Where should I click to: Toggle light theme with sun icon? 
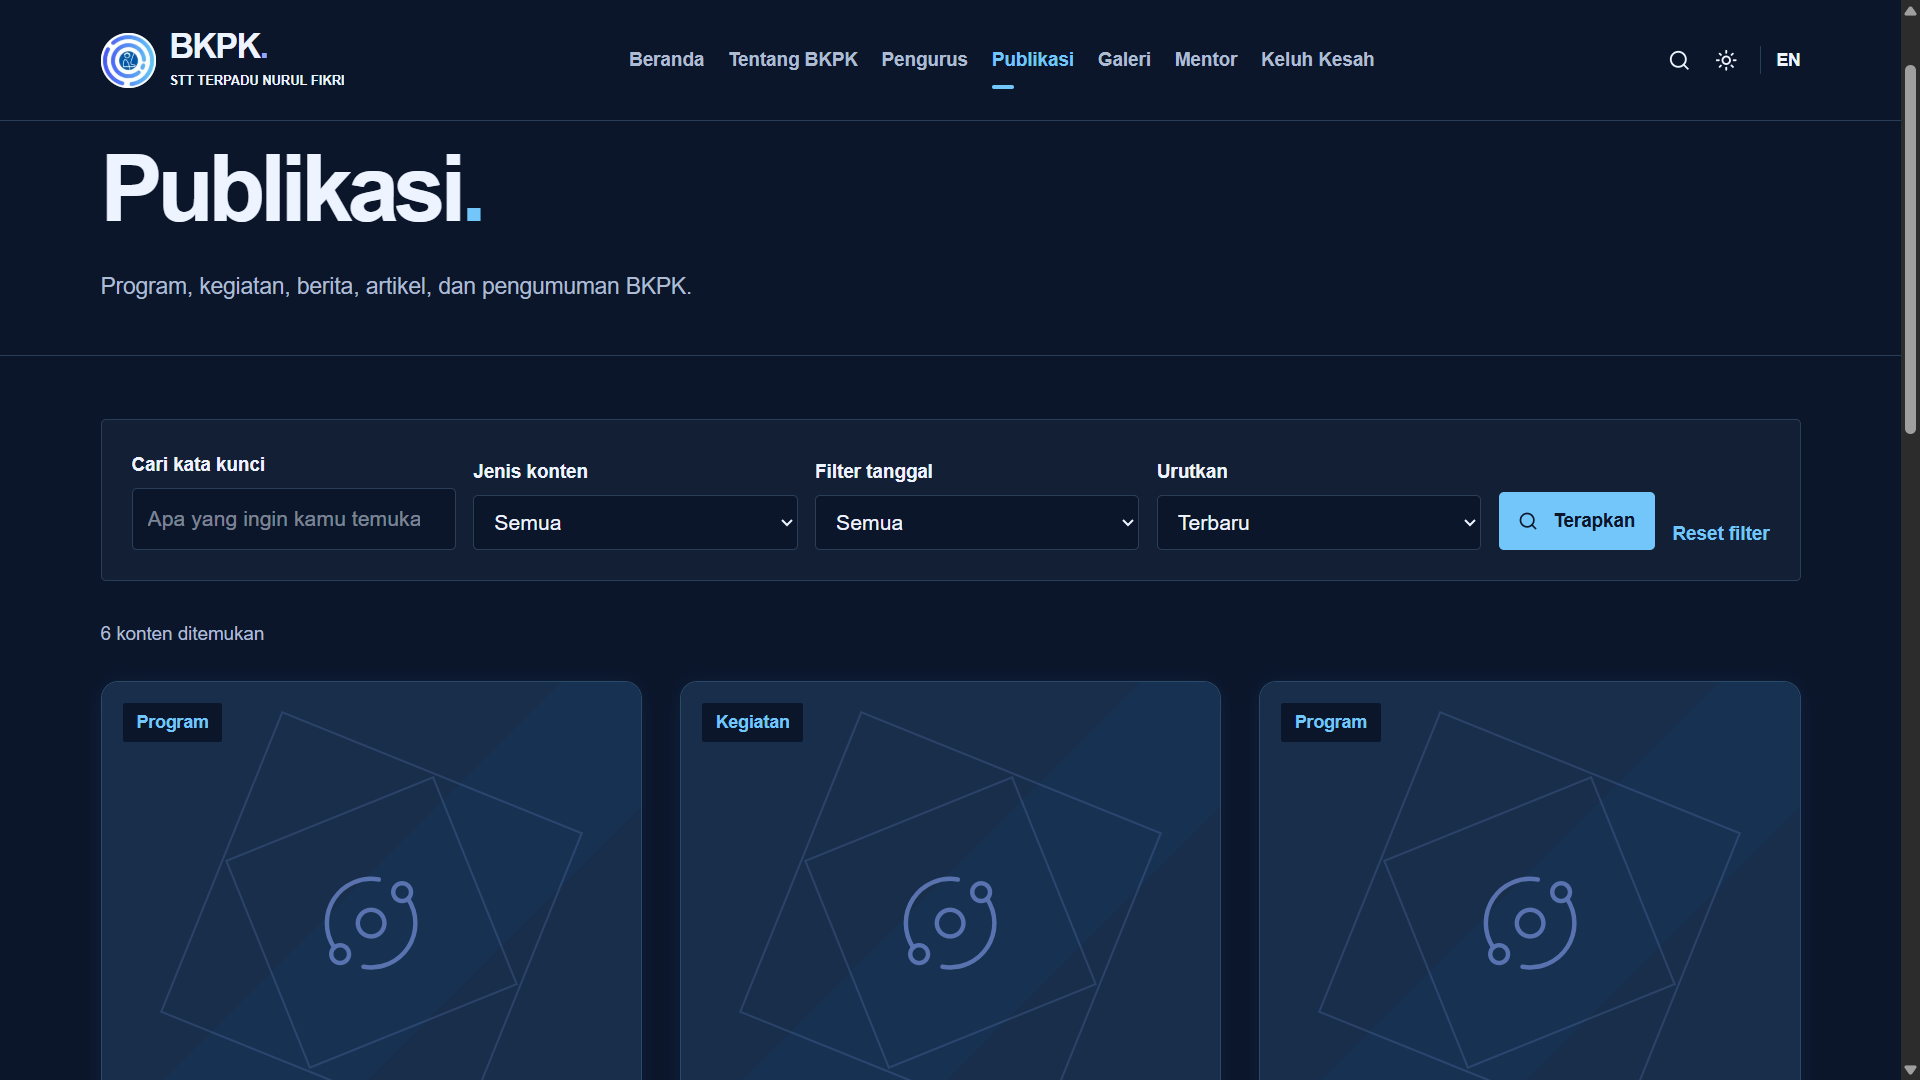tap(1726, 60)
